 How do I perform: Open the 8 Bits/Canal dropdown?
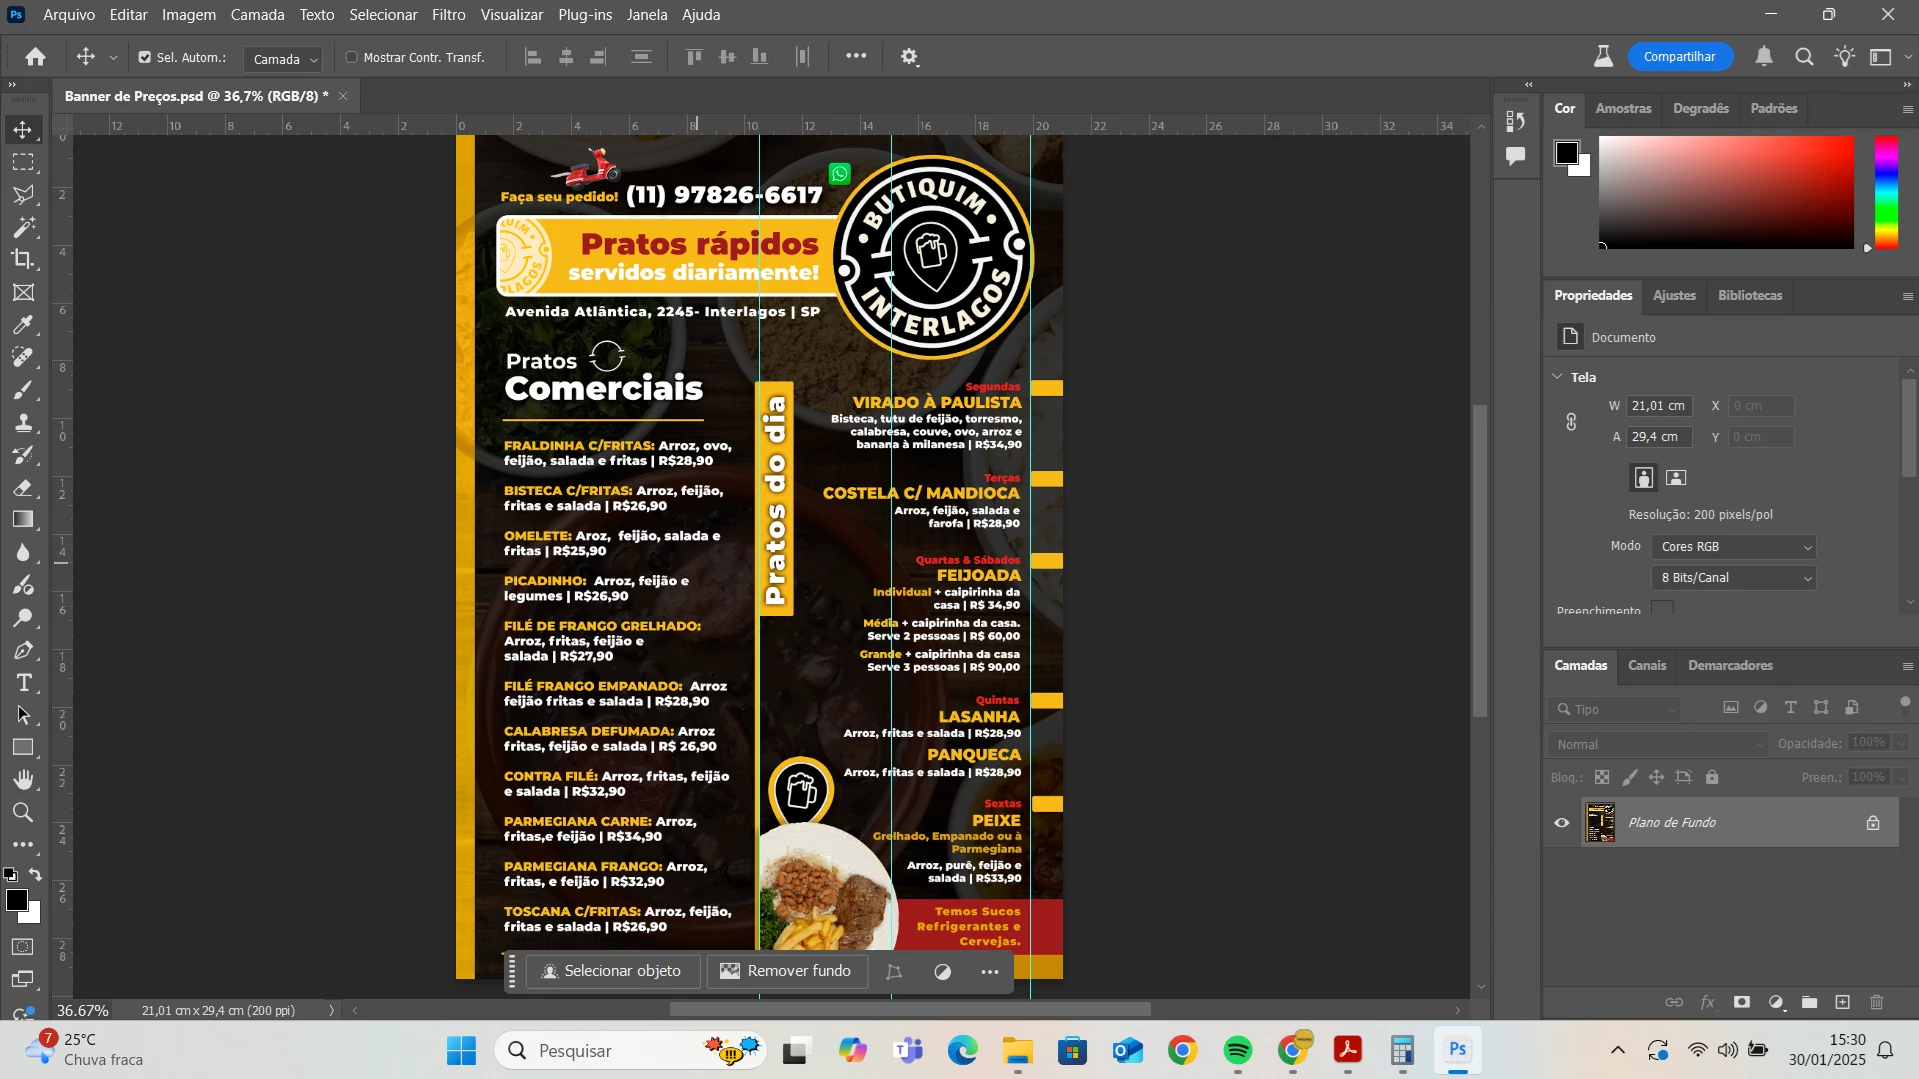tap(1734, 578)
